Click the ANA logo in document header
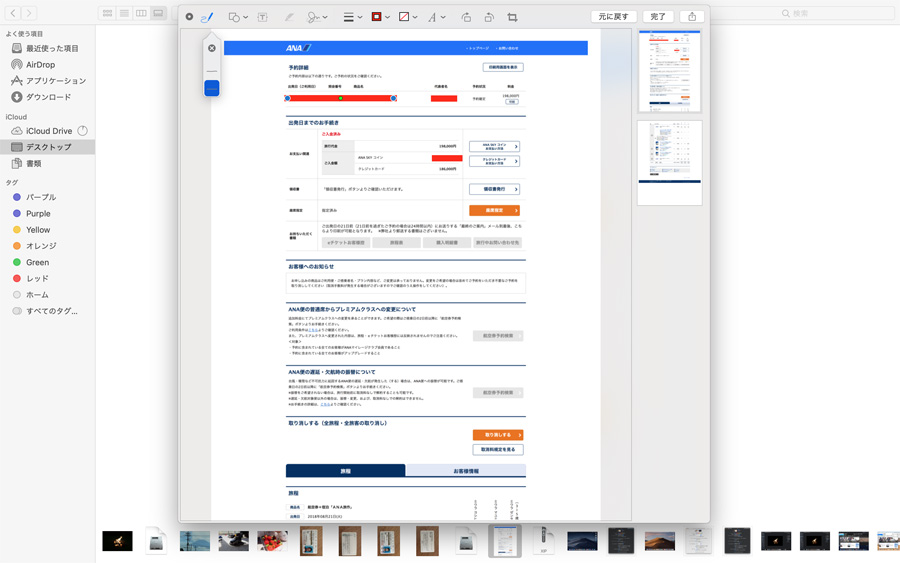 pos(298,48)
